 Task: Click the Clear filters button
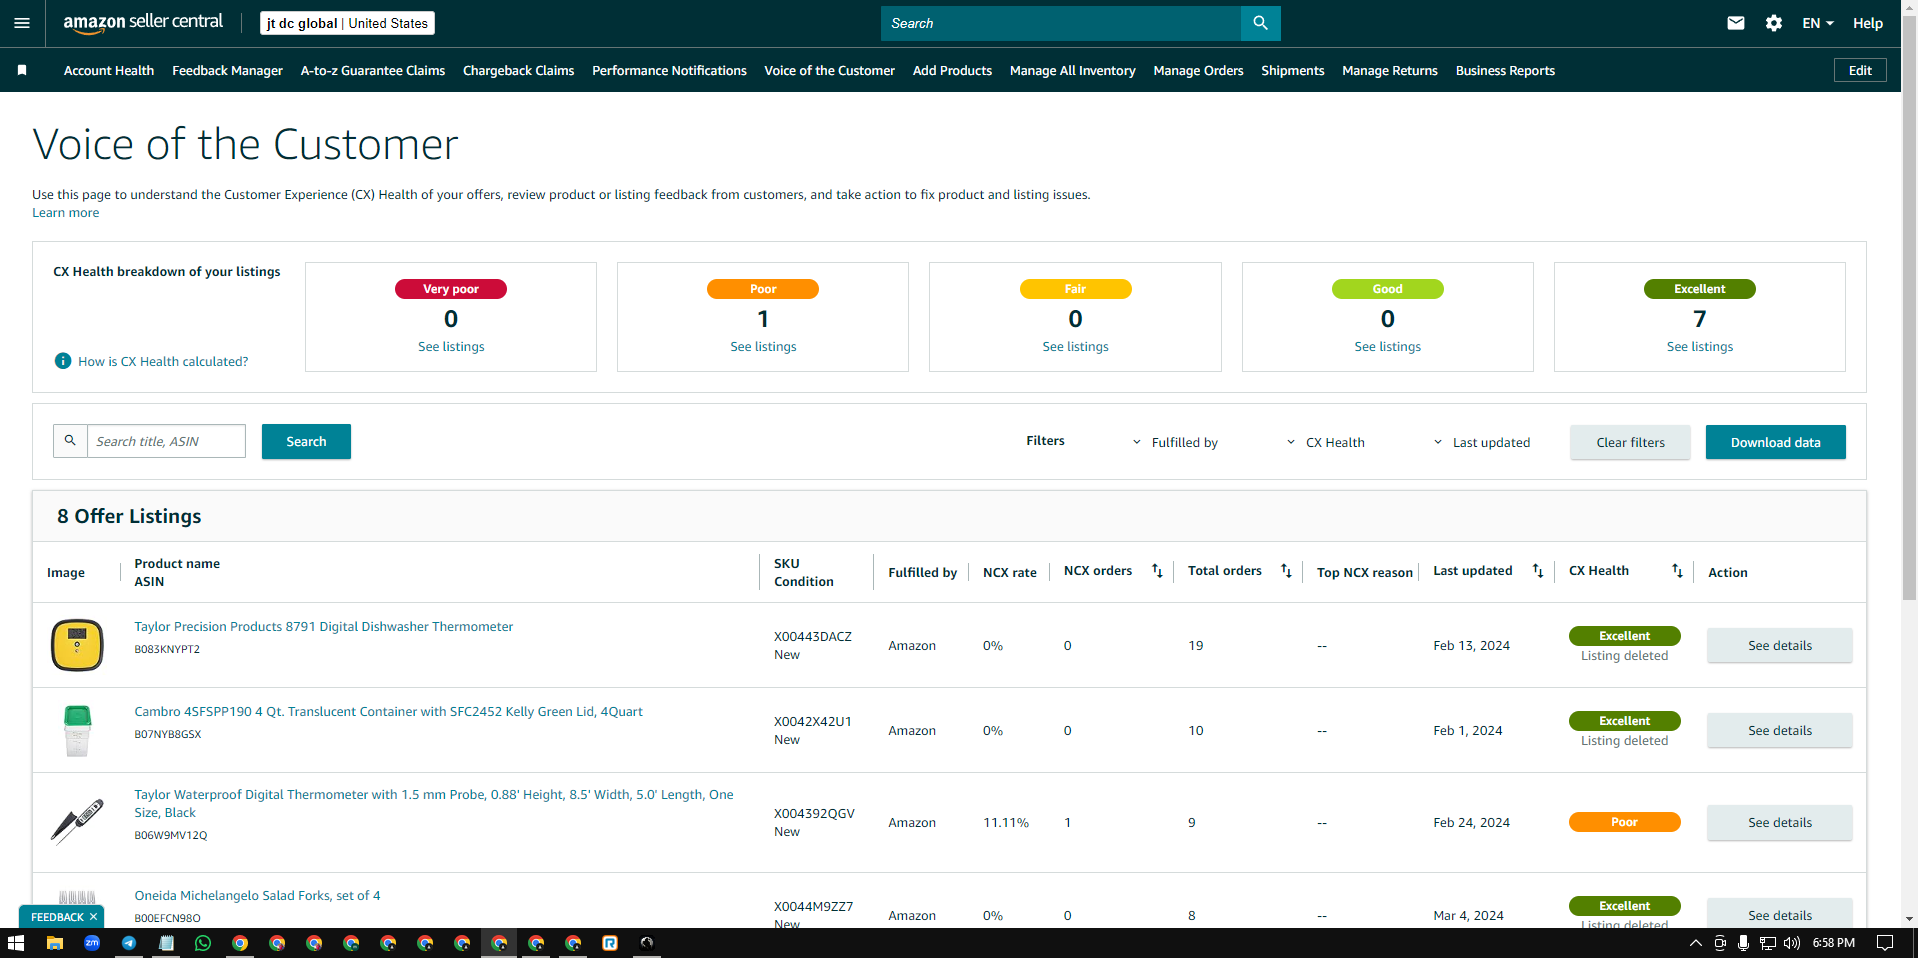pos(1630,442)
